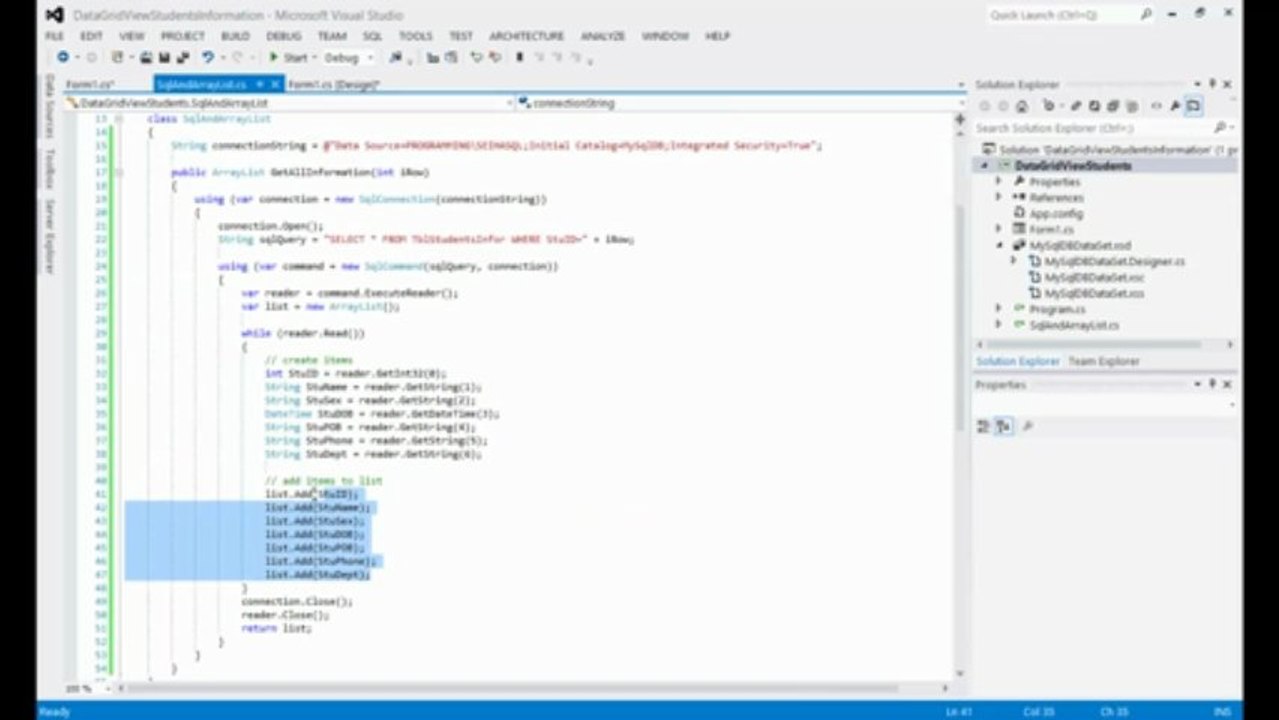
Task: Click the Comment Out Selected Lines icon
Action: point(476,58)
